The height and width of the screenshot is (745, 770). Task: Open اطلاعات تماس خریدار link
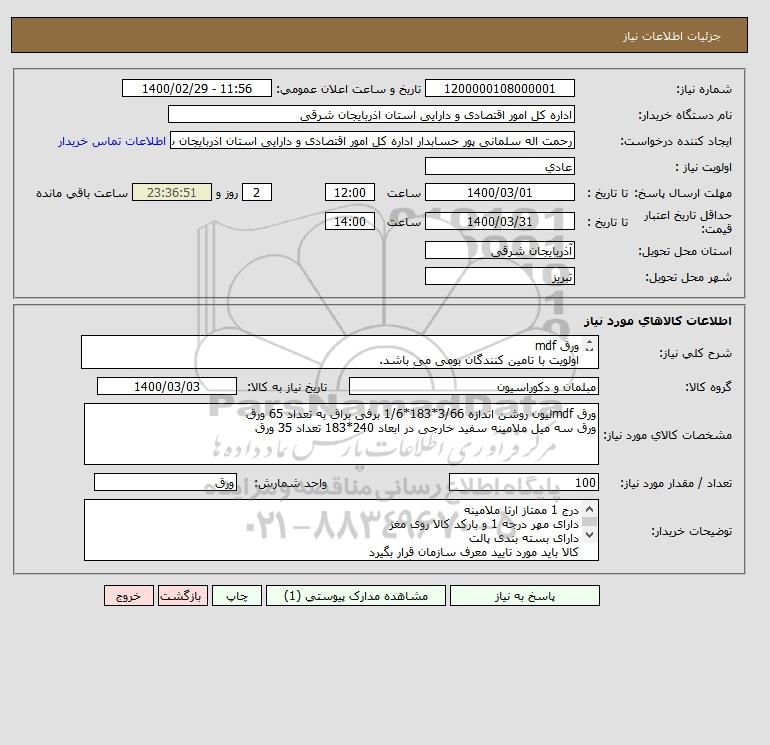pyautogui.click(x=111, y=141)
